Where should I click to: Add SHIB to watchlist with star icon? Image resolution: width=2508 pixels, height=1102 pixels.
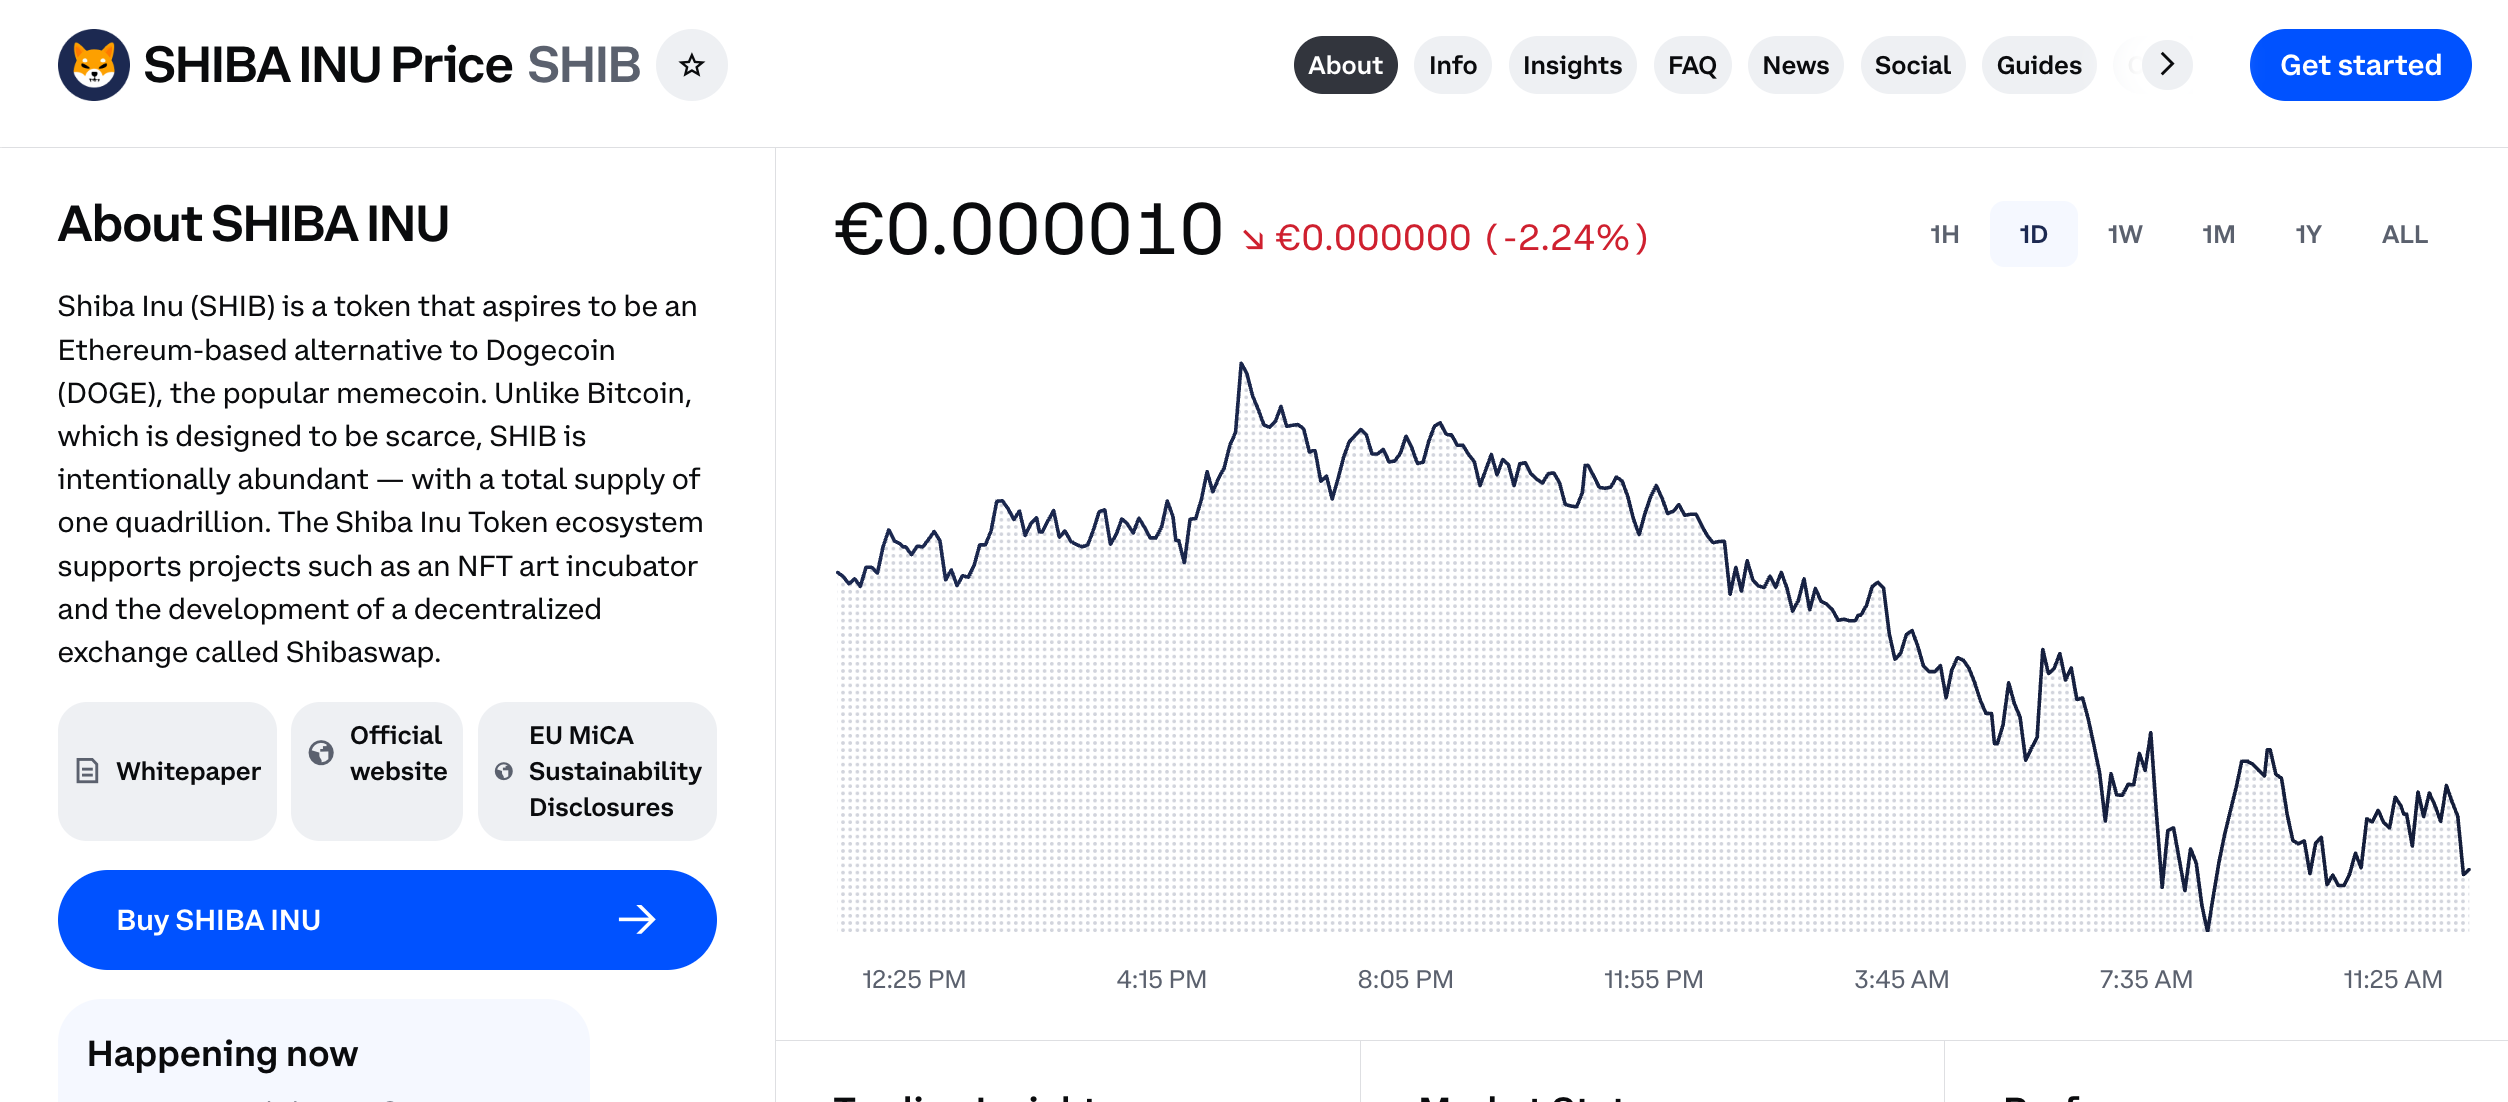click(x=691, y=65)
